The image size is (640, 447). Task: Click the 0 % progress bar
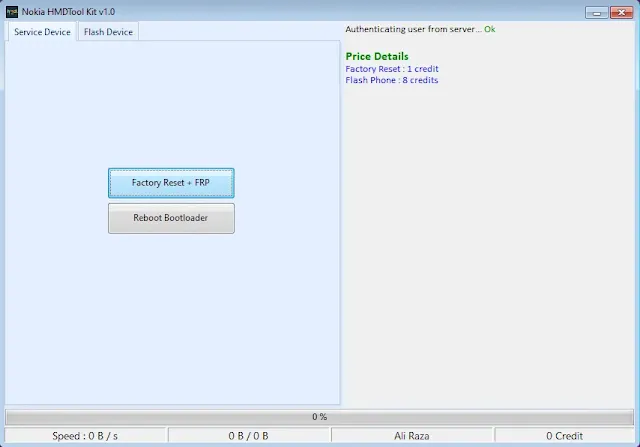pyautogui.click(x=320, y=417)
